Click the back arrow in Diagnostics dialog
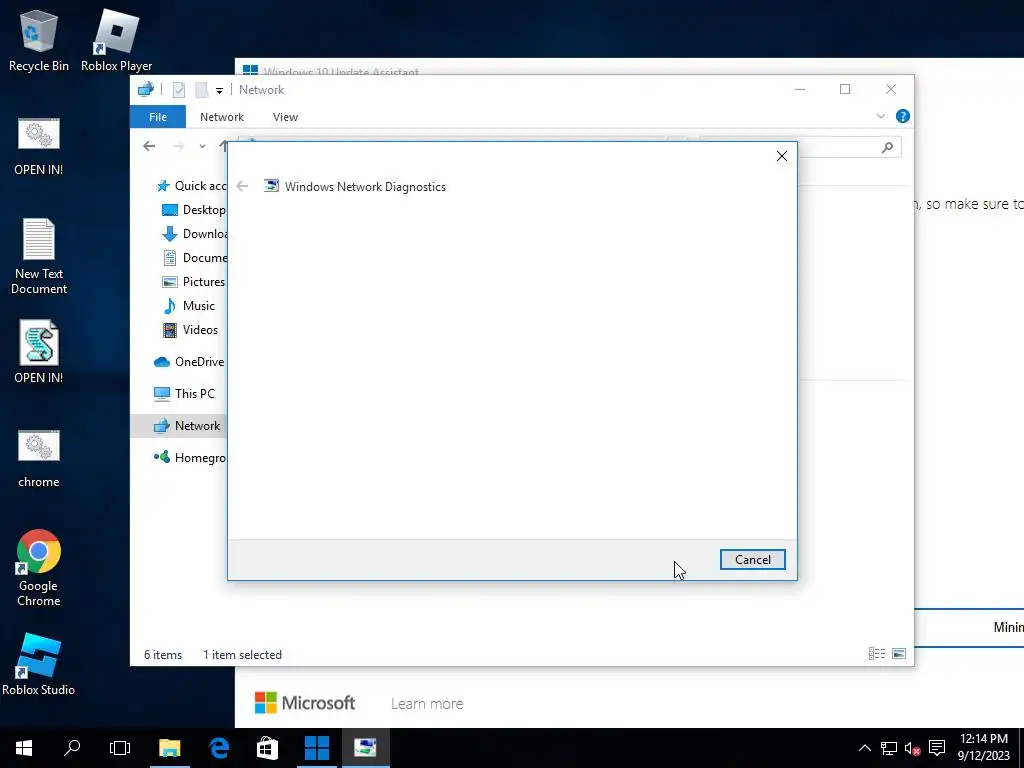This screenshot has height=768, width=1024. tap(242, 186)
